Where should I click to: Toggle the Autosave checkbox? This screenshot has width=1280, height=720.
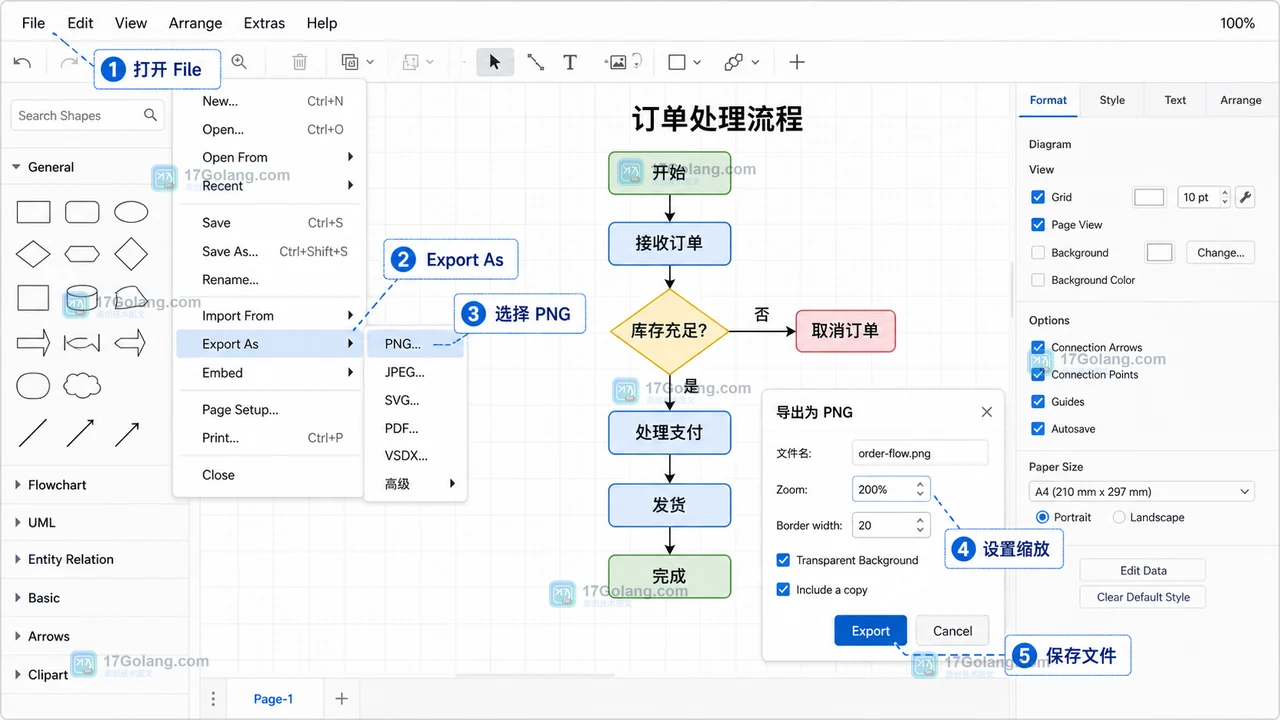(x=1038, y=428)
